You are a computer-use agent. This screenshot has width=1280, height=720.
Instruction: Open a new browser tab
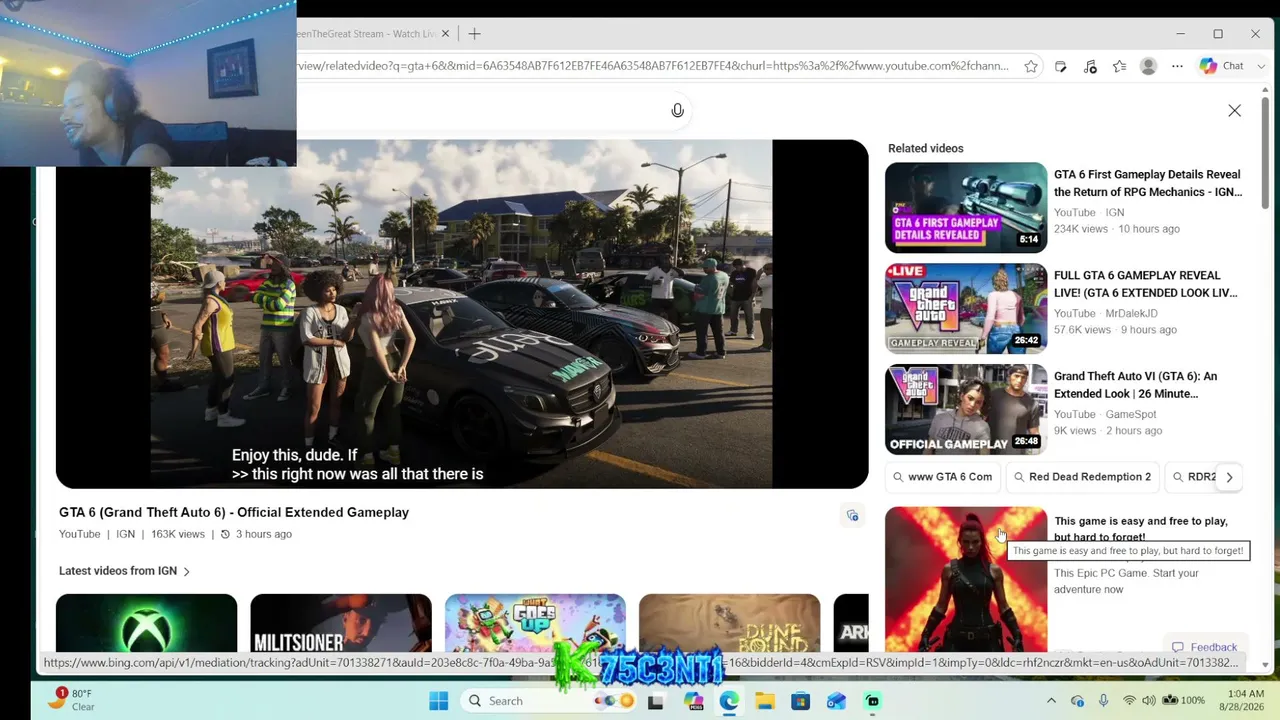474,34
